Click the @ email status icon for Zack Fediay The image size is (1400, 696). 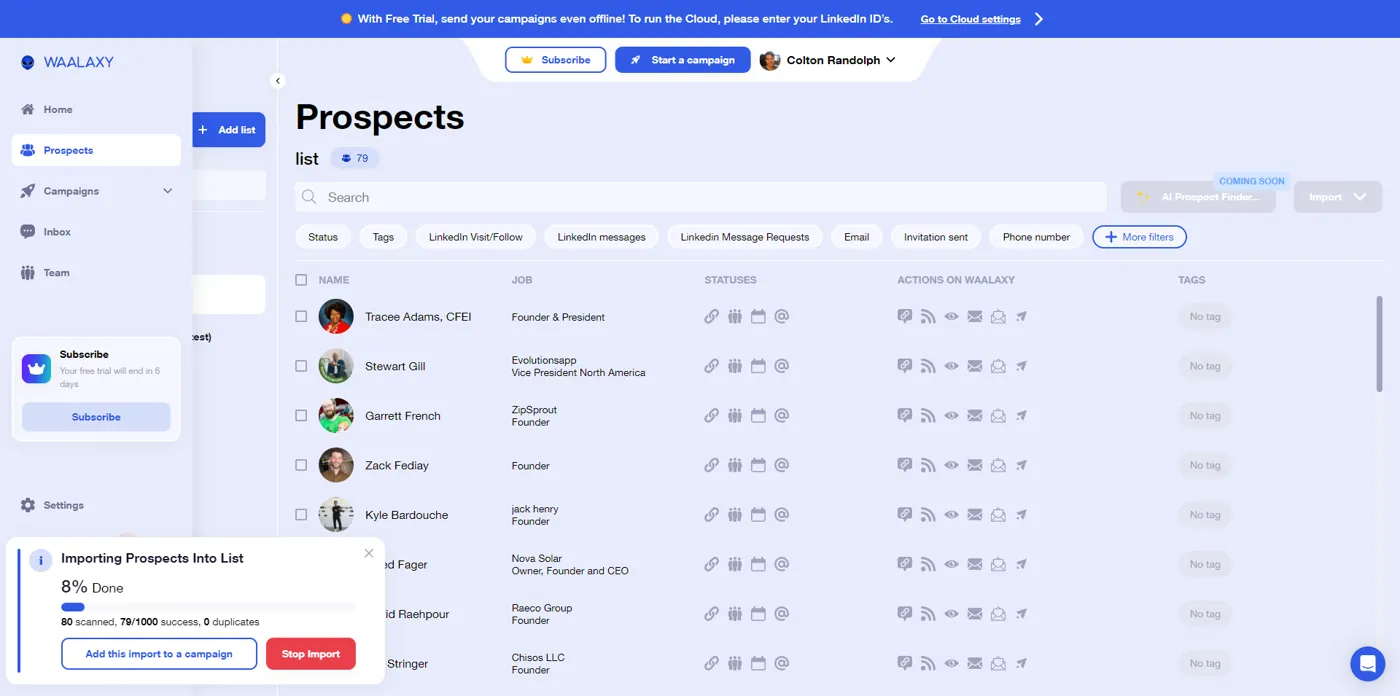[x=782, y=465]
